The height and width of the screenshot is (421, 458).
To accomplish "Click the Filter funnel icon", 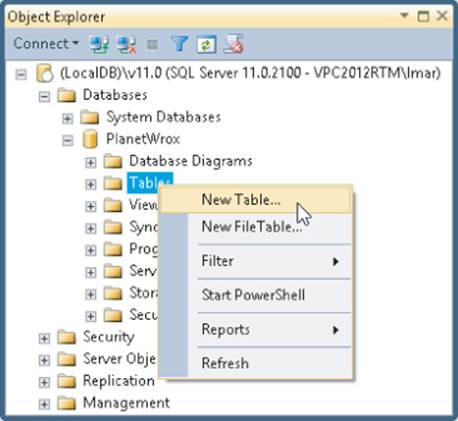I will (x=179, y=44).
